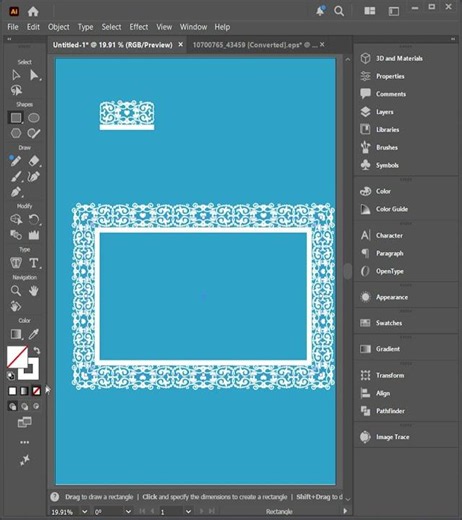This screenshot has height=520, width=462.
Task: Pick the Eyedropper tool
Action: click(34, 334)
